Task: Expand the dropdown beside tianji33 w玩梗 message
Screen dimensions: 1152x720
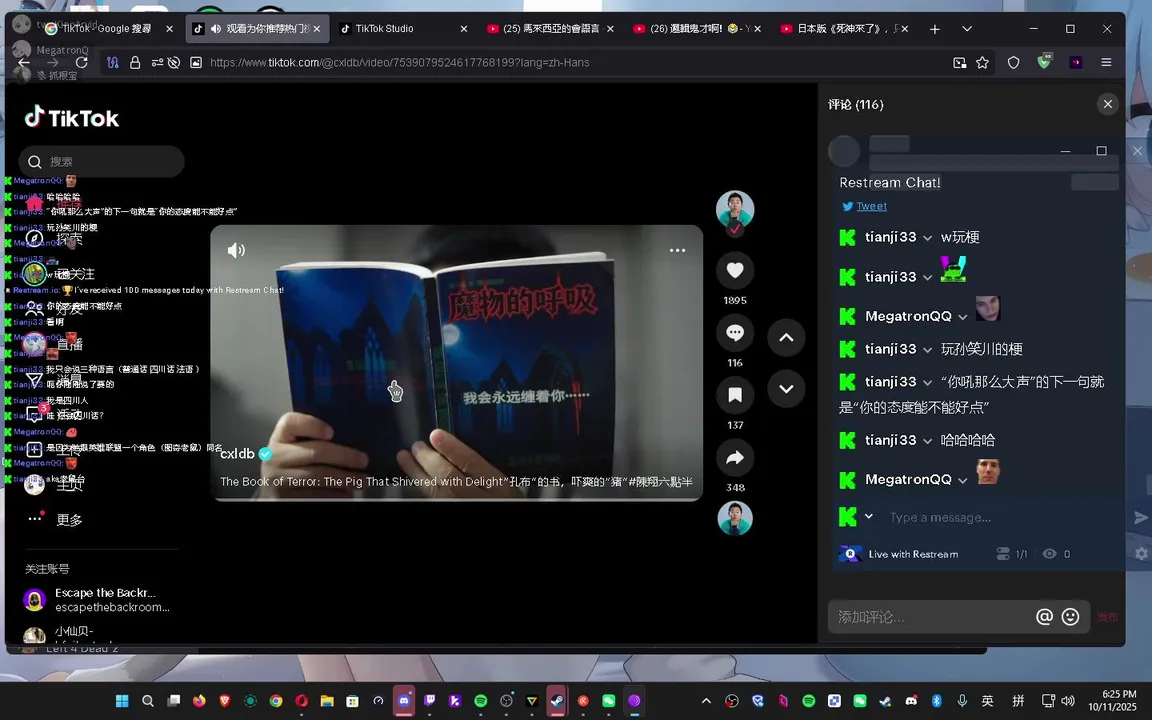Action: (x=927, y=238)
